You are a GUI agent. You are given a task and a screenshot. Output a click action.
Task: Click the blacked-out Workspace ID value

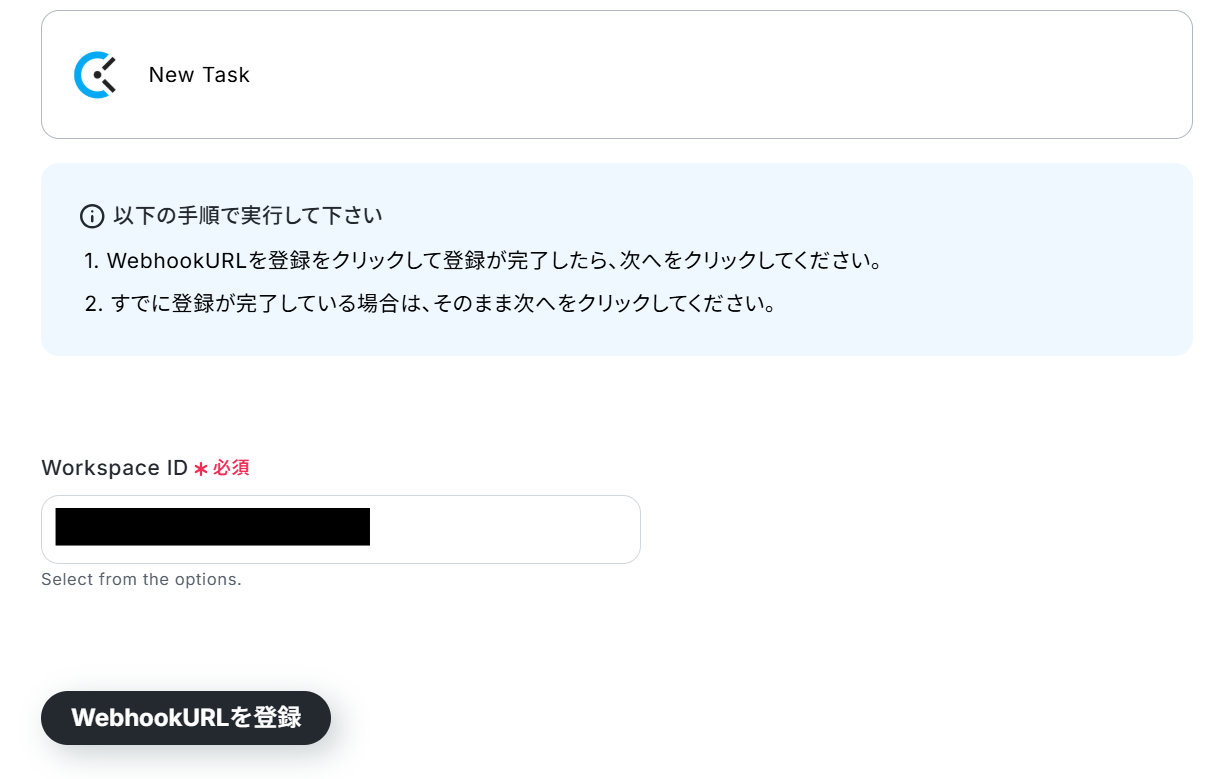[x=213, y=527]
